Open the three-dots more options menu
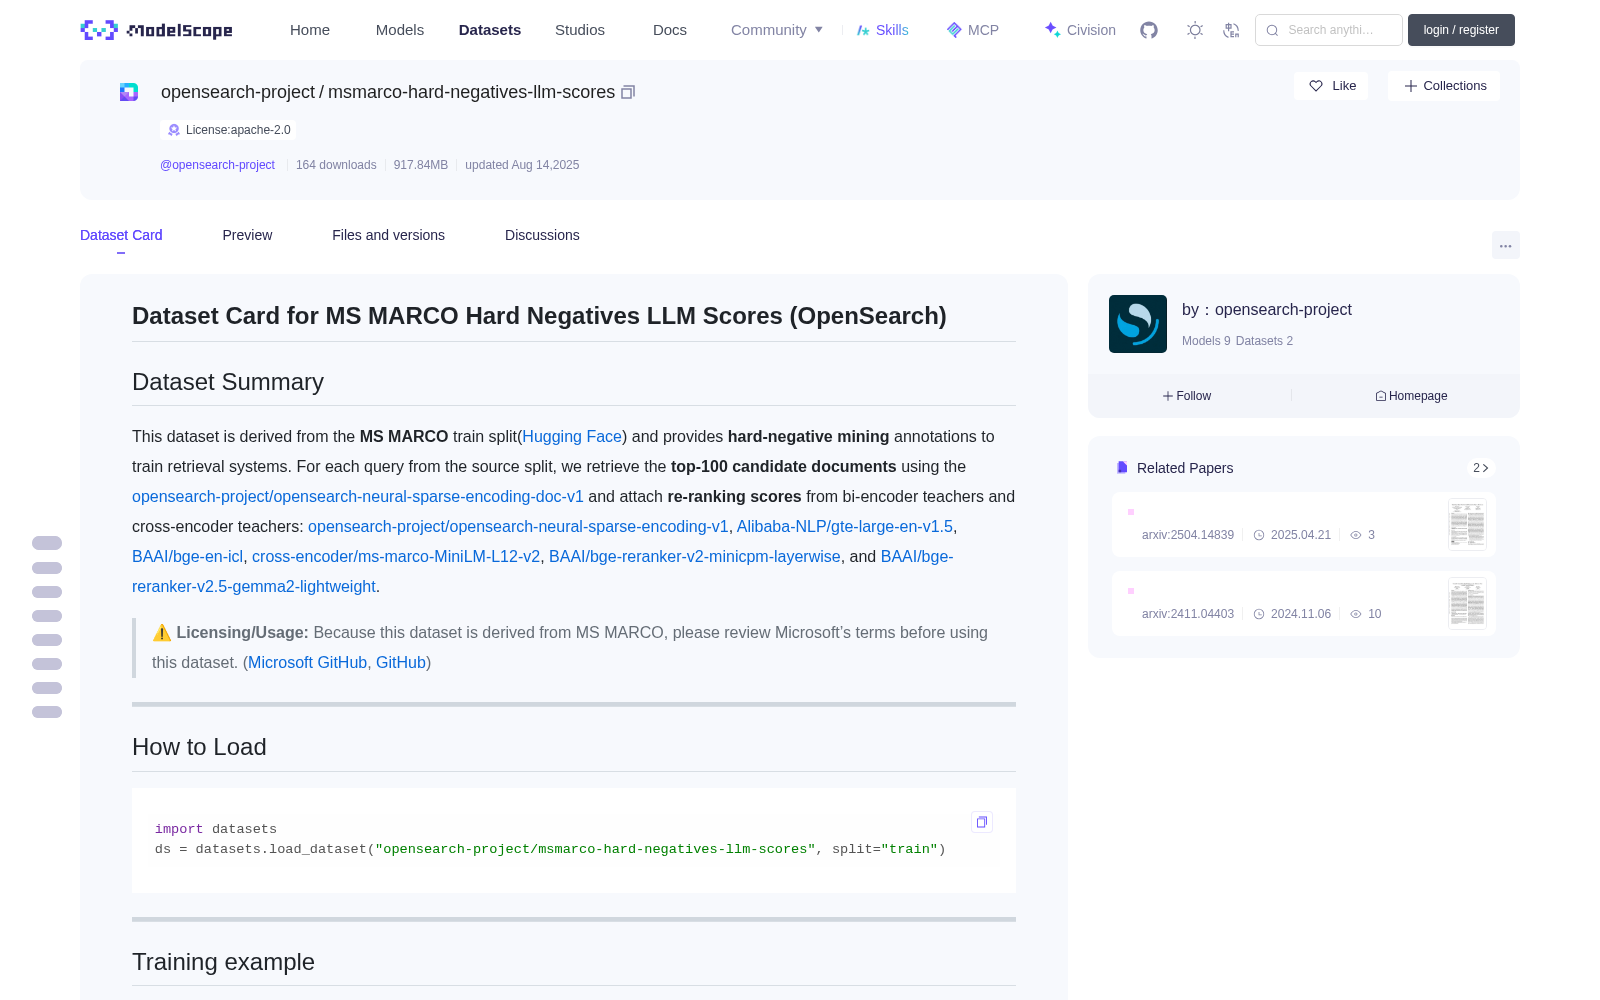 1506,246
